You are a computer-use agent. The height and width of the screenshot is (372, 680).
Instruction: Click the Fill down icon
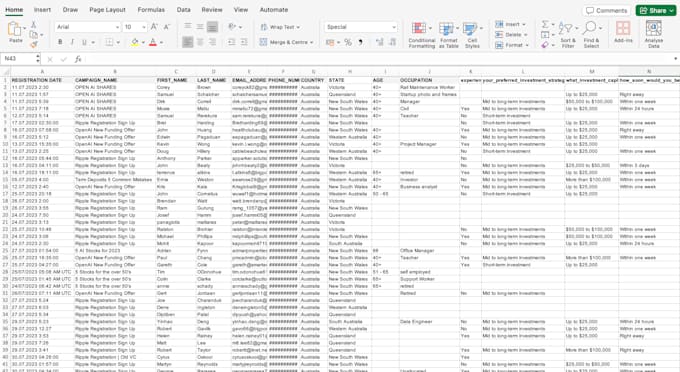coord(545,35)
